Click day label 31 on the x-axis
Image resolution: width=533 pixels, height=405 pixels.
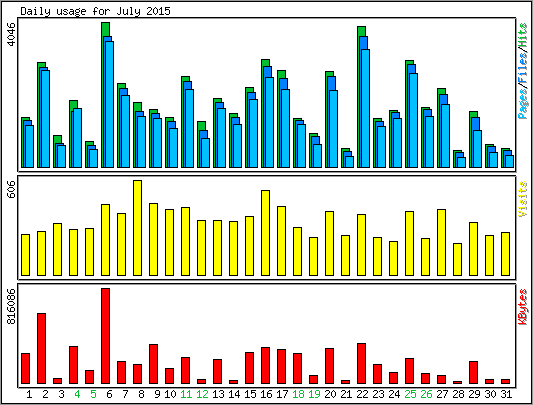506,394
